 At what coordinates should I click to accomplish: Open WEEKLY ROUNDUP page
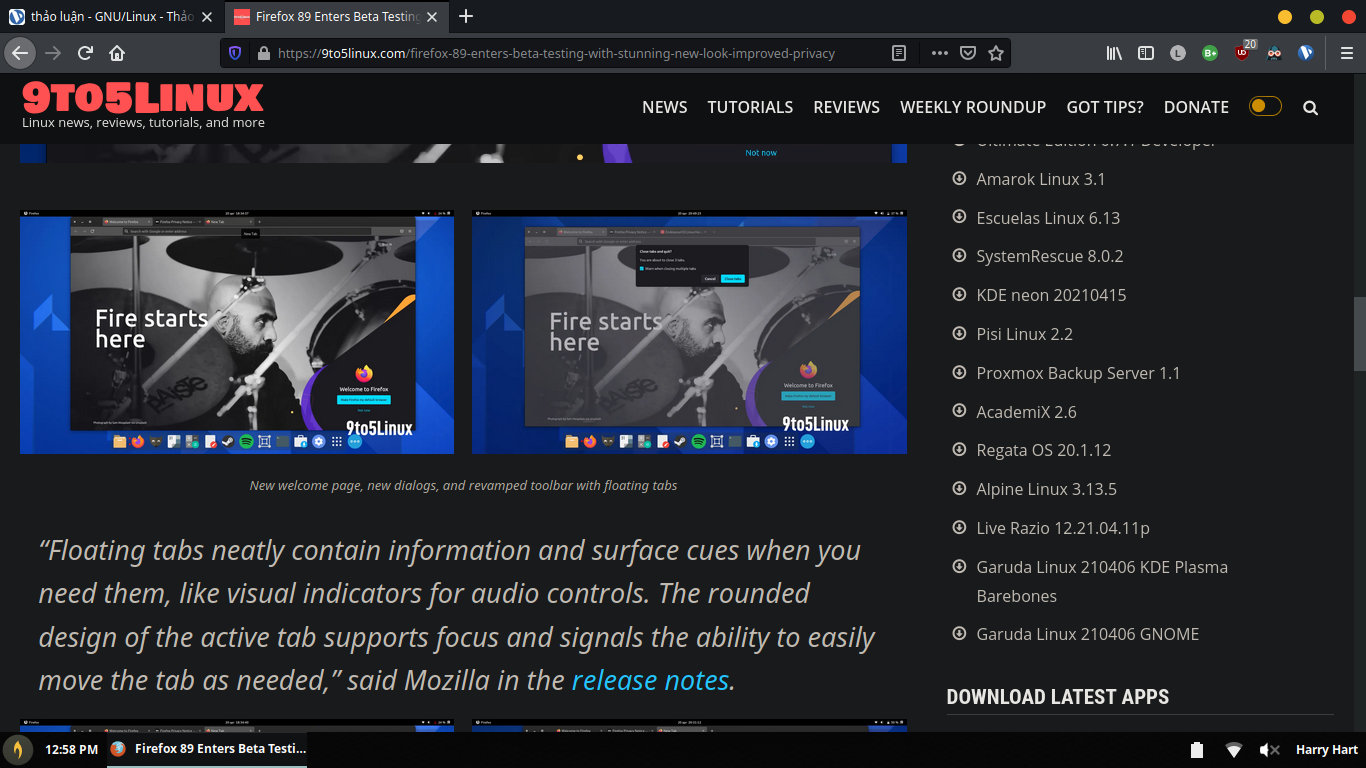pyautogui.click(x=973, y=107)
